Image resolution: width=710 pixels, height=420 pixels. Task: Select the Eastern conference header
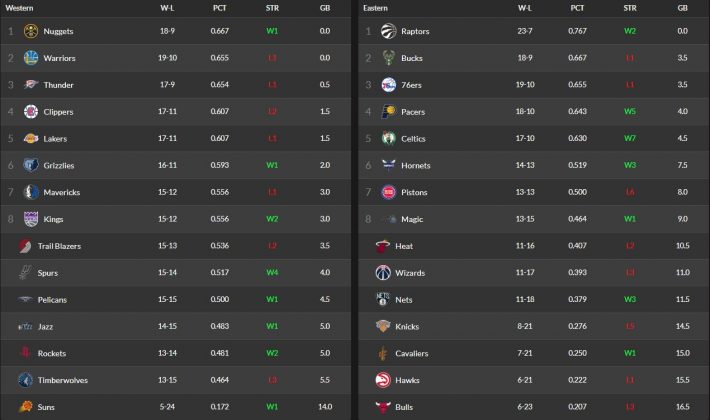coord(376,7)
